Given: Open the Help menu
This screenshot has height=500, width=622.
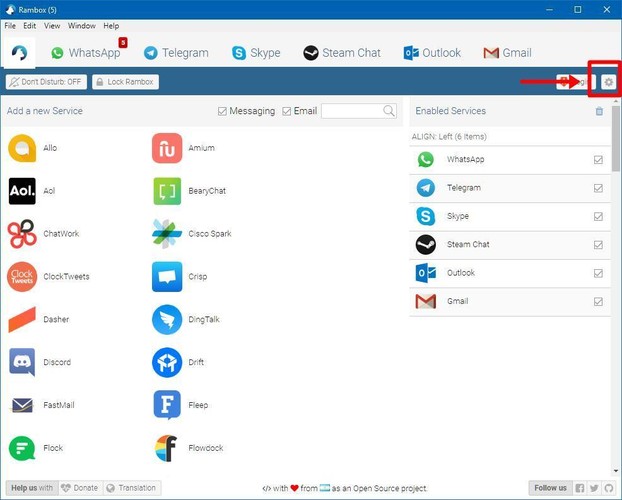Looking at the screenshot, I should (111, 26).
